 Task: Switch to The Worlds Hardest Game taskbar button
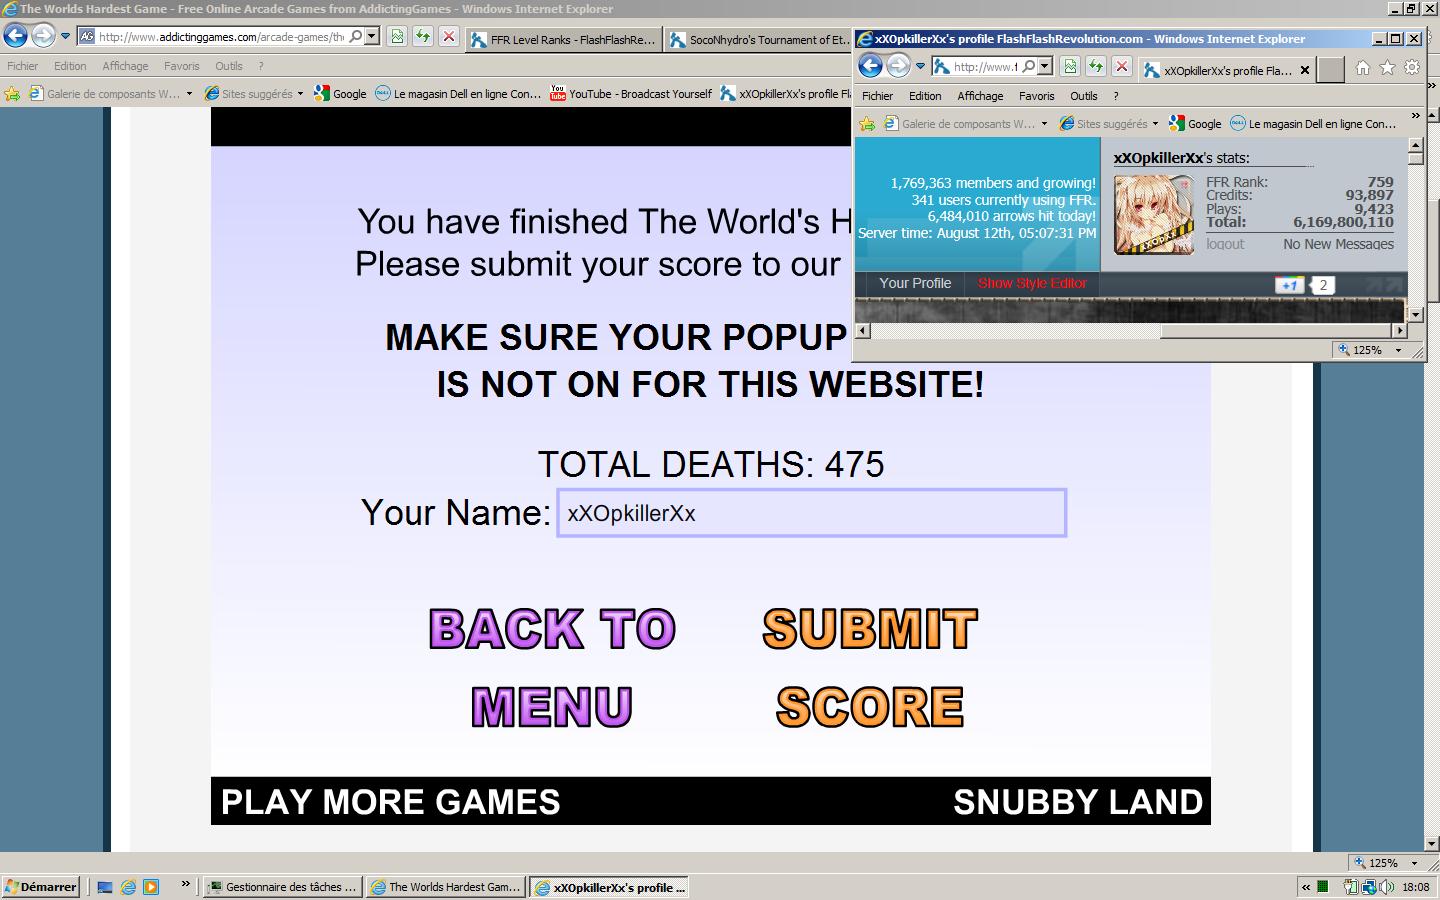(445, 887)
